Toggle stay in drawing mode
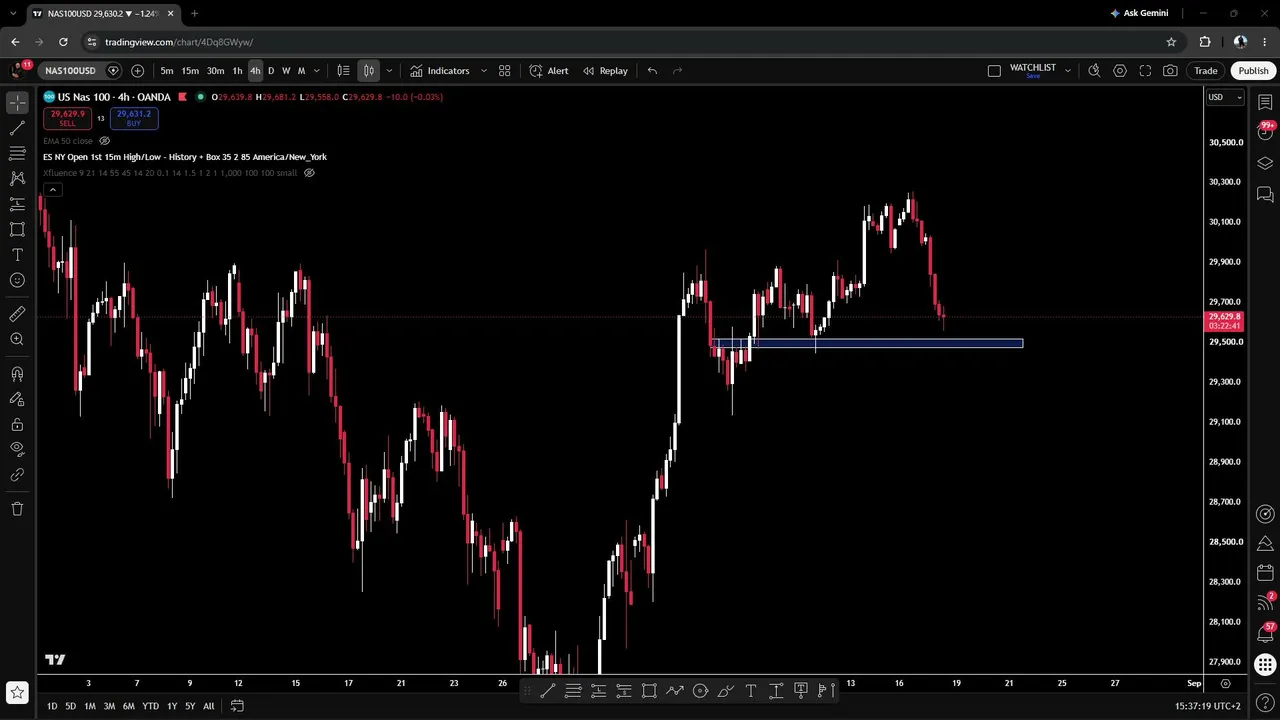Screen dimensions: 1280x720 [x=17, y=399]
